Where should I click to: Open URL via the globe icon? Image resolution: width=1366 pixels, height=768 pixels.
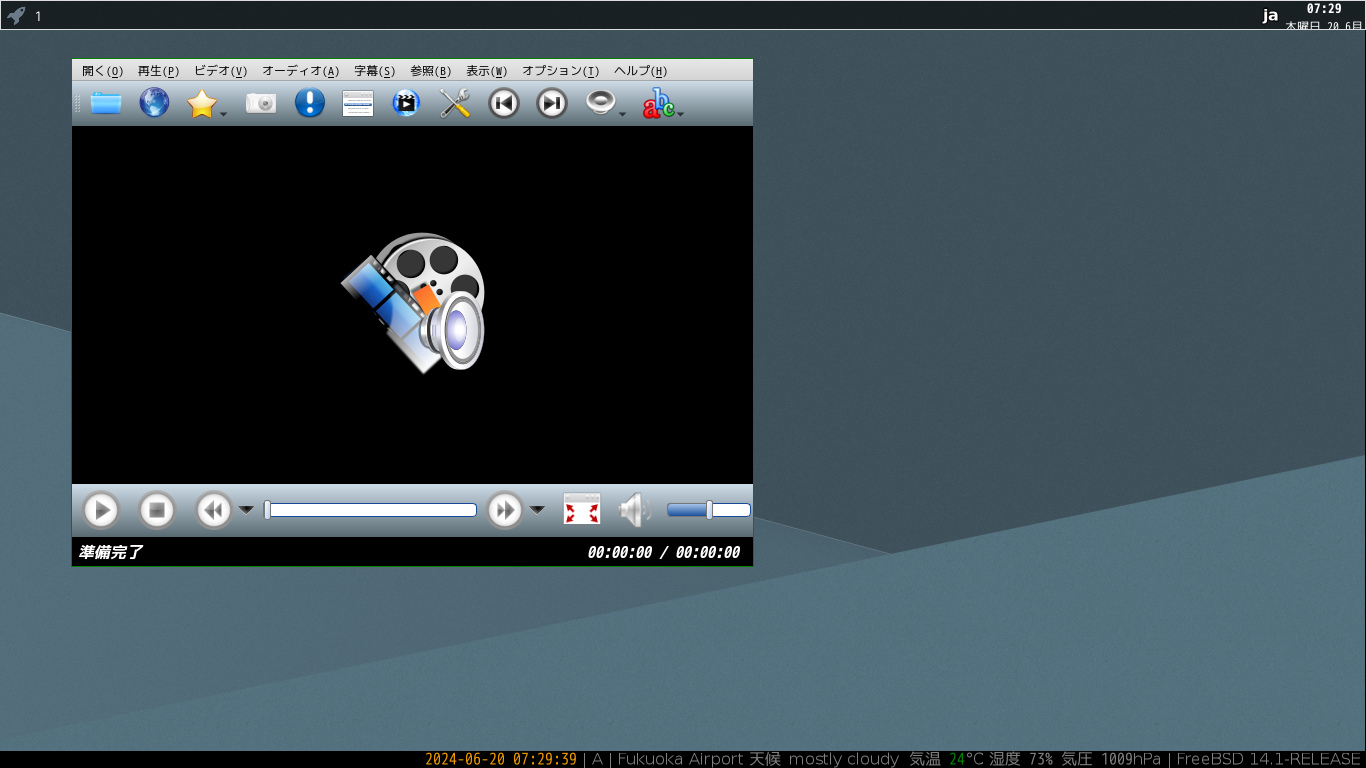click(154, 103)
